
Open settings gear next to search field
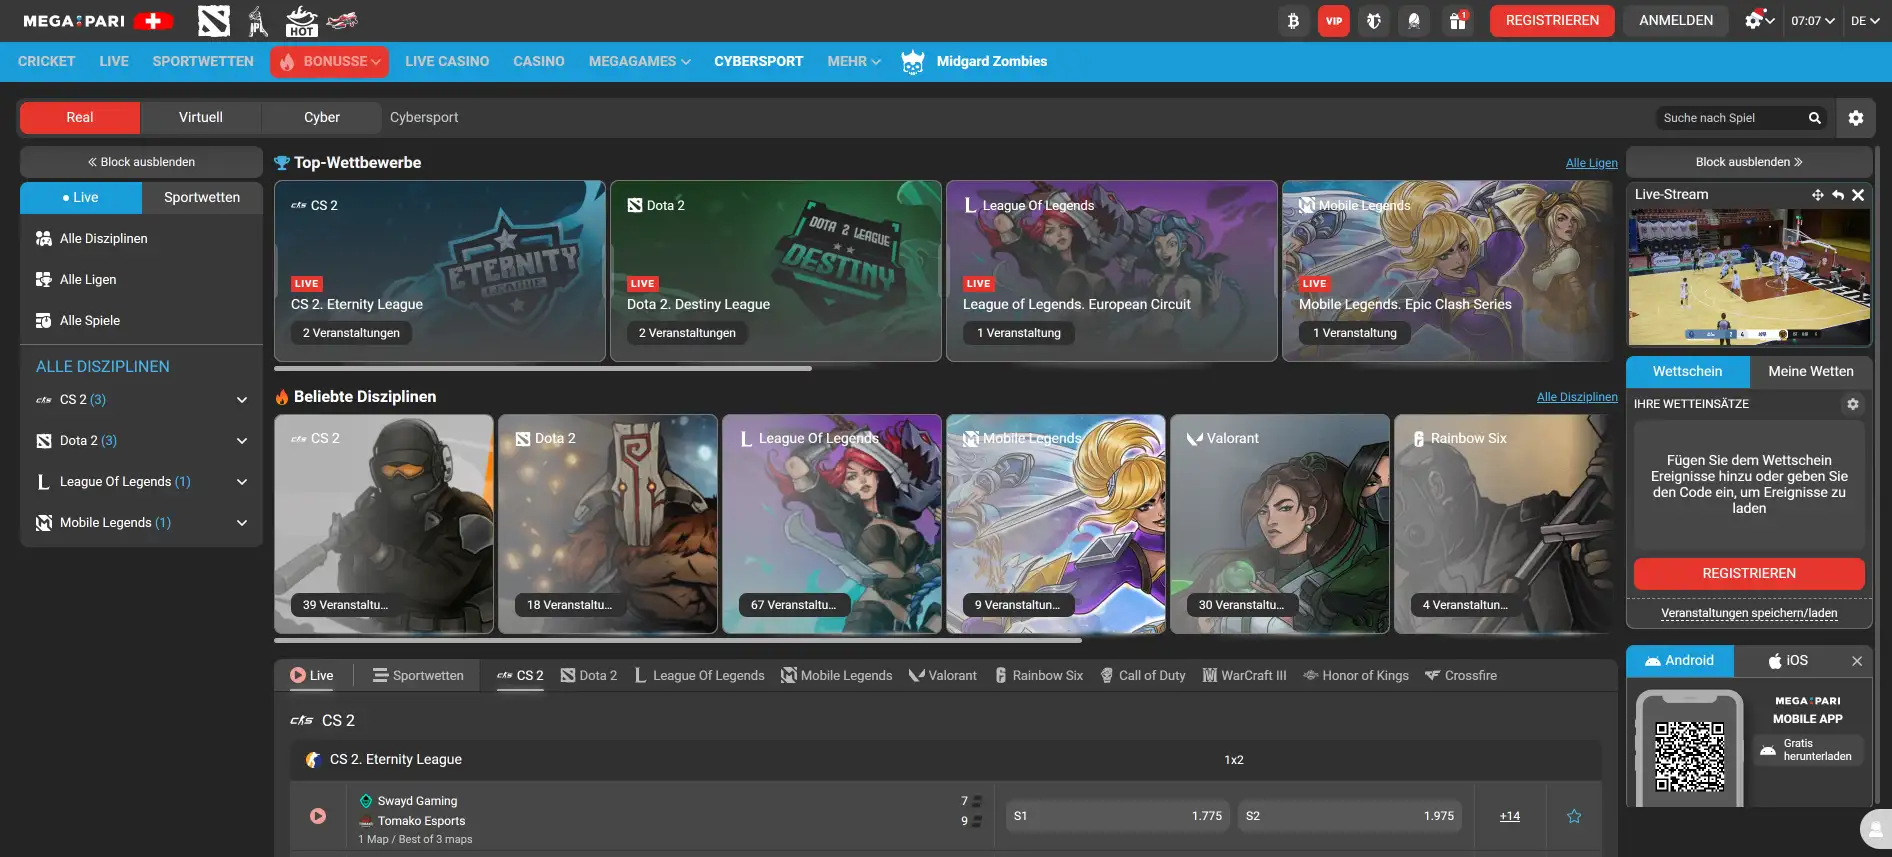click(x=1855, y=118)
